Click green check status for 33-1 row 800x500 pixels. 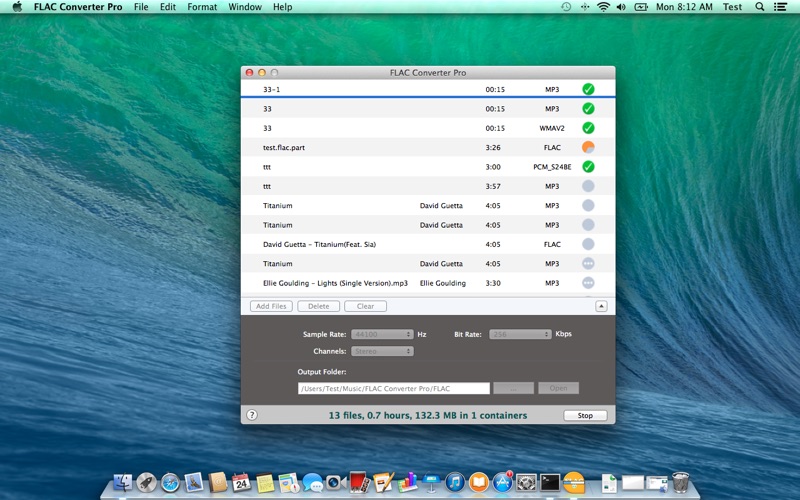point(588,89)
